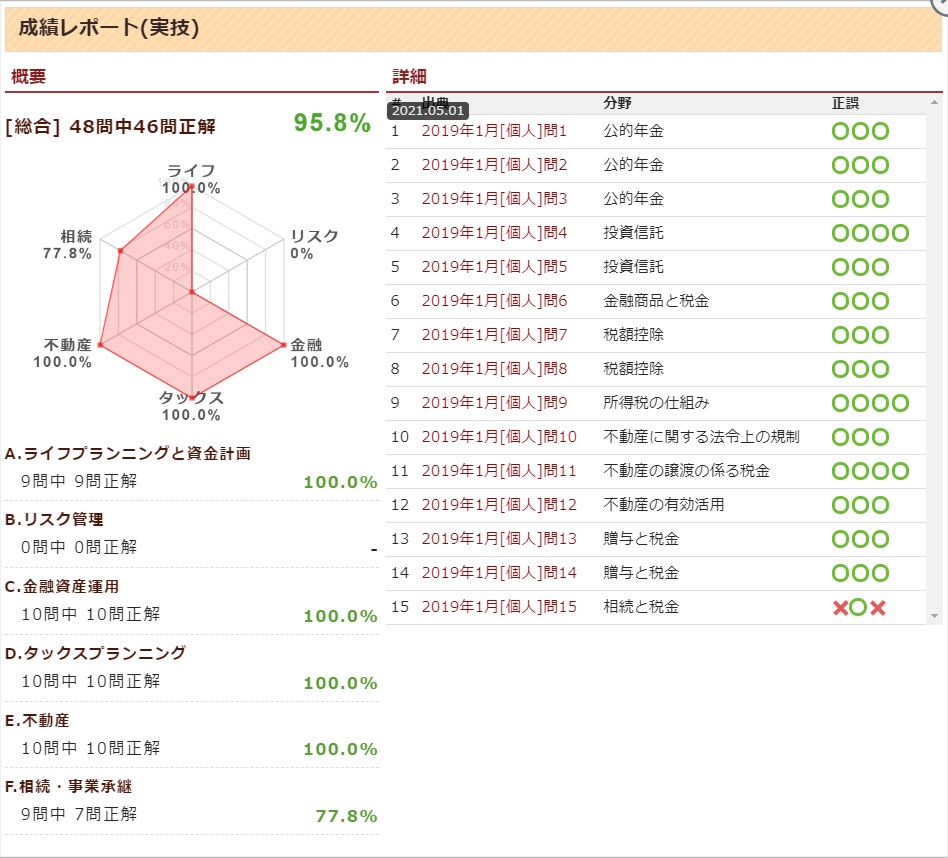The width and height of the screenshot is (948, 858).
Task: Click the green circle between the ✕ marks on 問15
Action: pyautogui.click(x=860, y=606)
